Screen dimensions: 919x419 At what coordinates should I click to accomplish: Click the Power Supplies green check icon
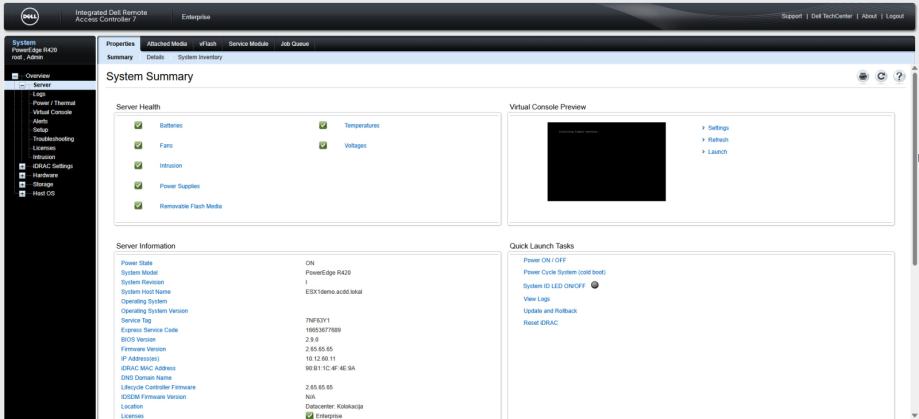click(138, 185)
